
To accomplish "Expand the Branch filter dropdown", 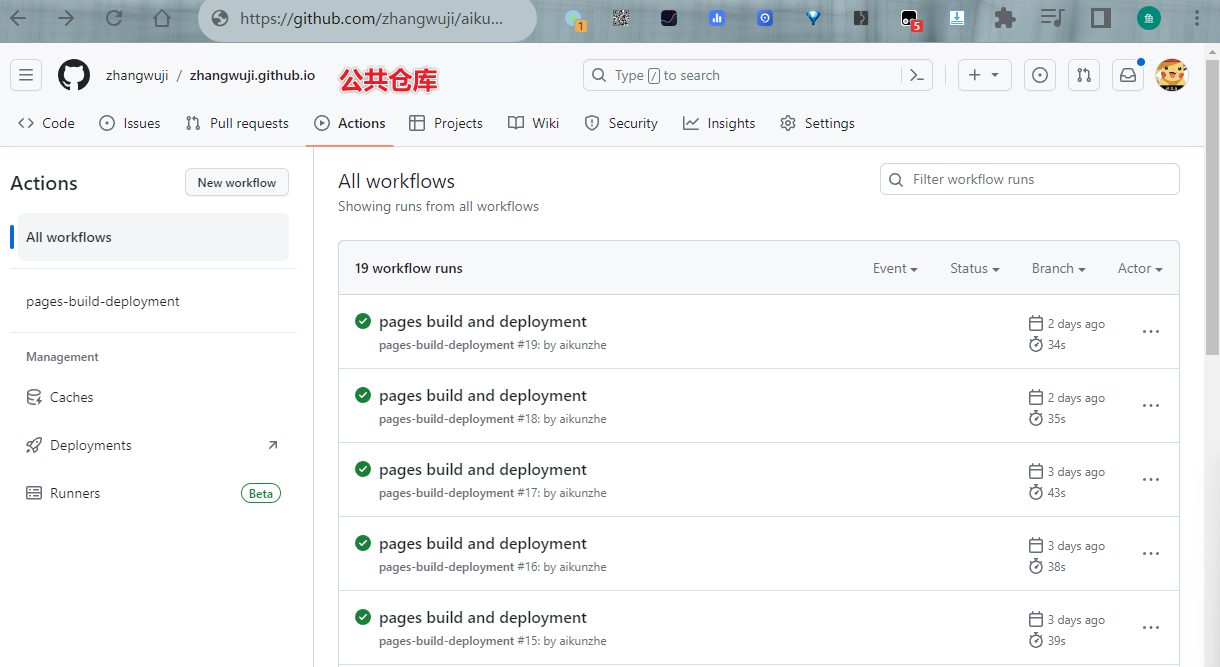I will tap(1058, 268).
